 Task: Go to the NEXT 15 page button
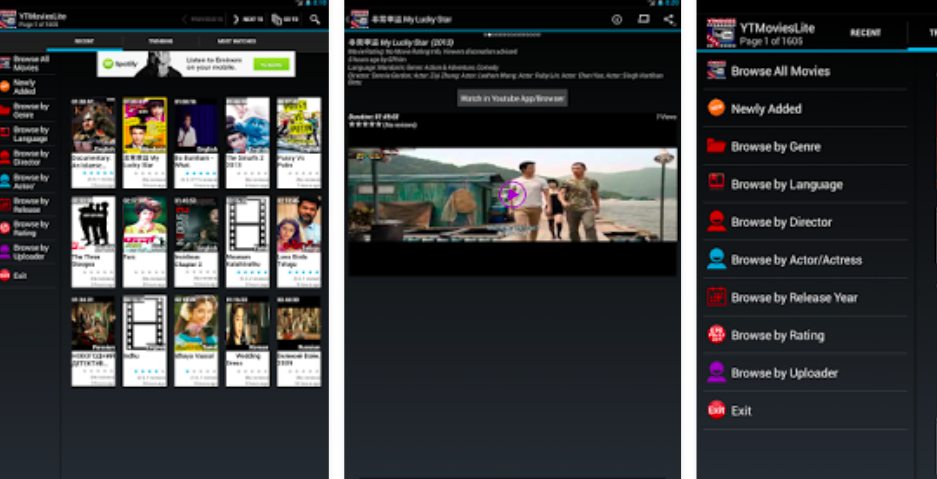click(x=249, y=19)
